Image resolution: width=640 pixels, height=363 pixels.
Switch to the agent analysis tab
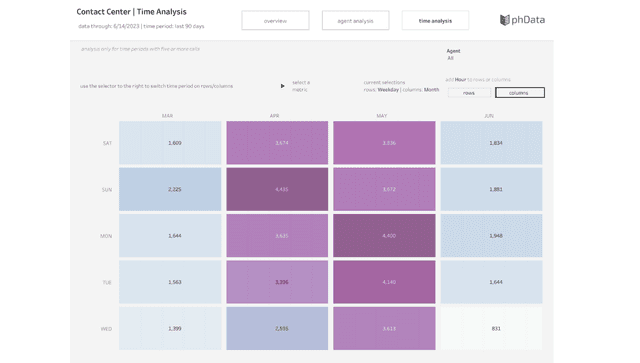[x=355, y=20]
